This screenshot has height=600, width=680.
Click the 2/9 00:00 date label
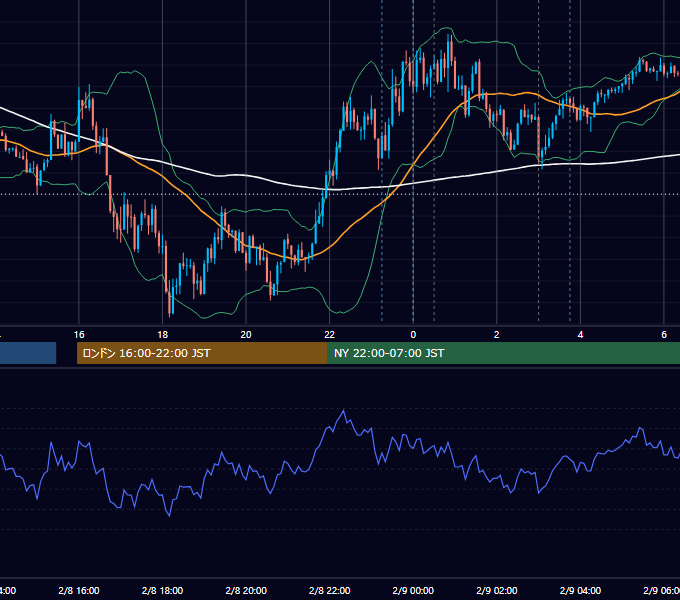tap(413, 590)
